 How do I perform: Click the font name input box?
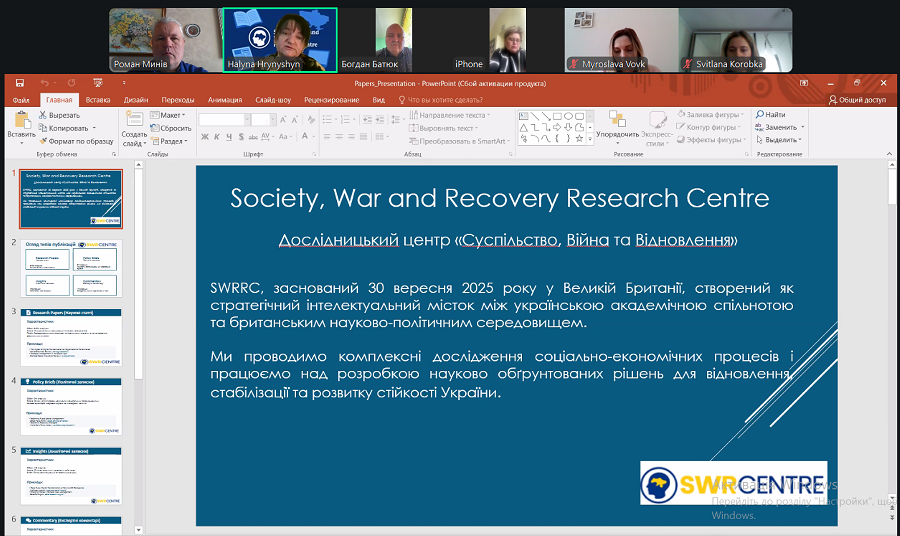point(222,119)
